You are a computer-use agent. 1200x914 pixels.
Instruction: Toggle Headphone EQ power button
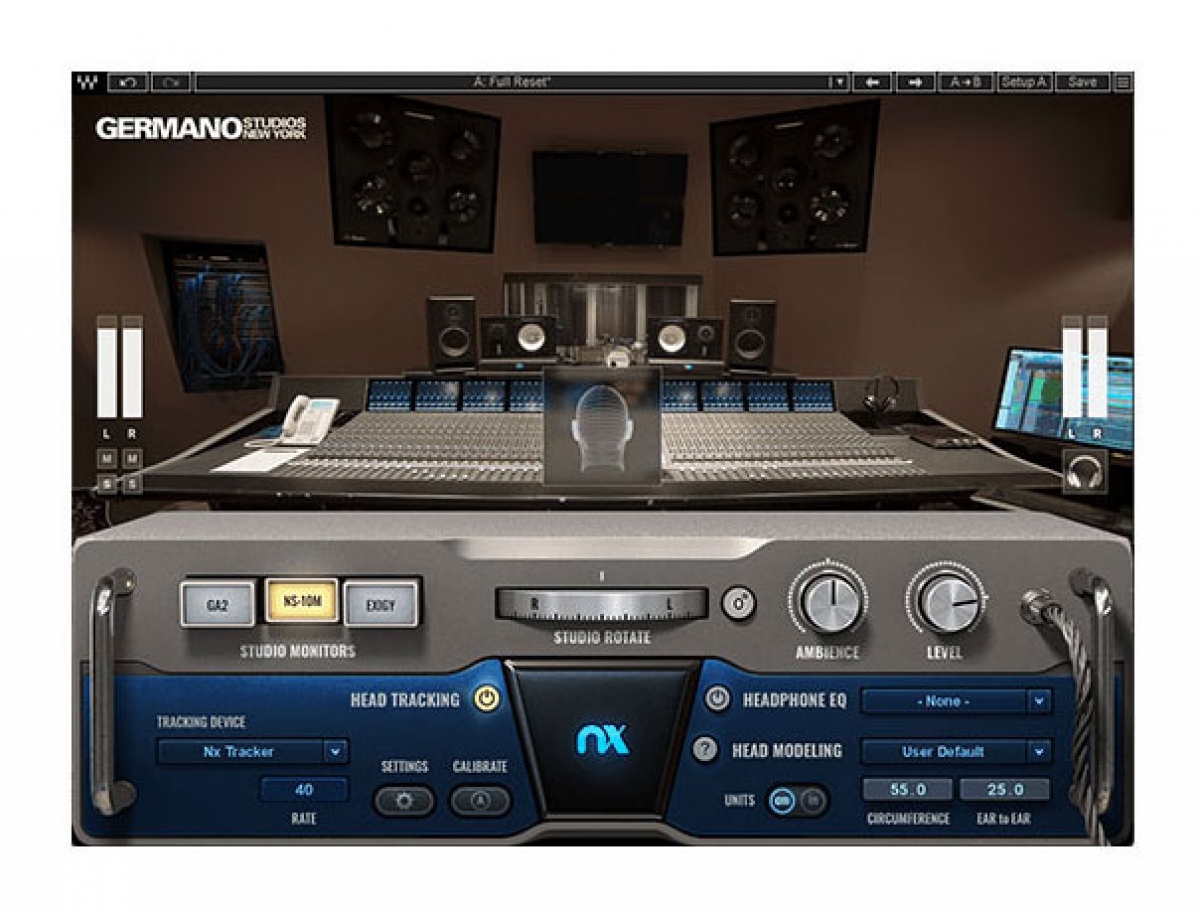[x=717, y=699]
